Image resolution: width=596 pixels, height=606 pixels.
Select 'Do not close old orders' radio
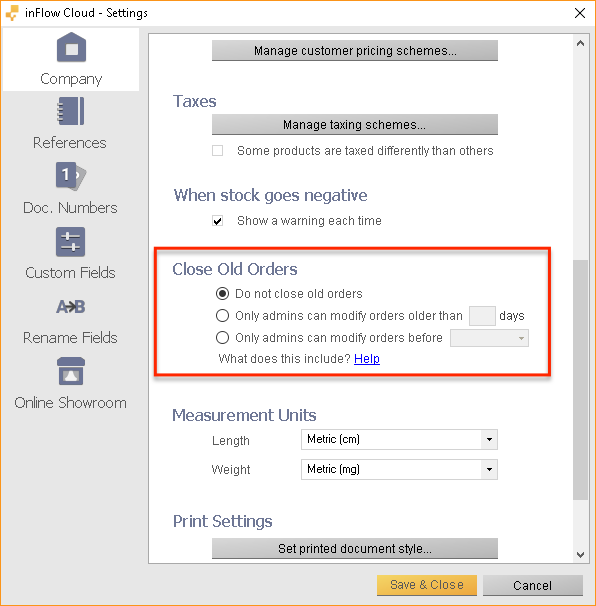tap(222, 294)
